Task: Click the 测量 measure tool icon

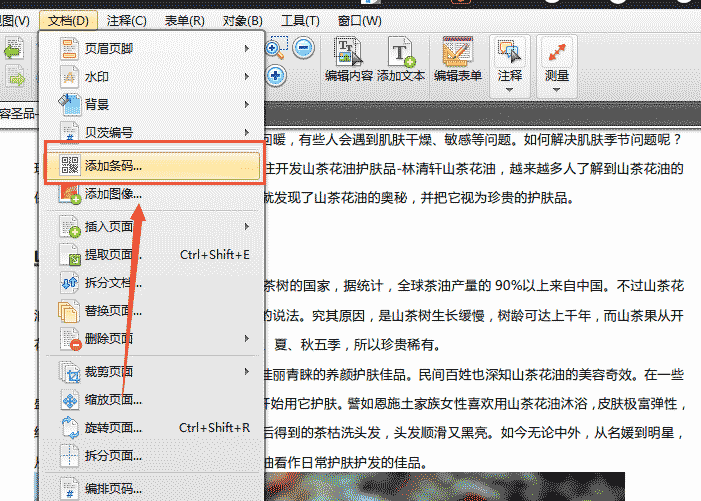Action: pos(557,52)
